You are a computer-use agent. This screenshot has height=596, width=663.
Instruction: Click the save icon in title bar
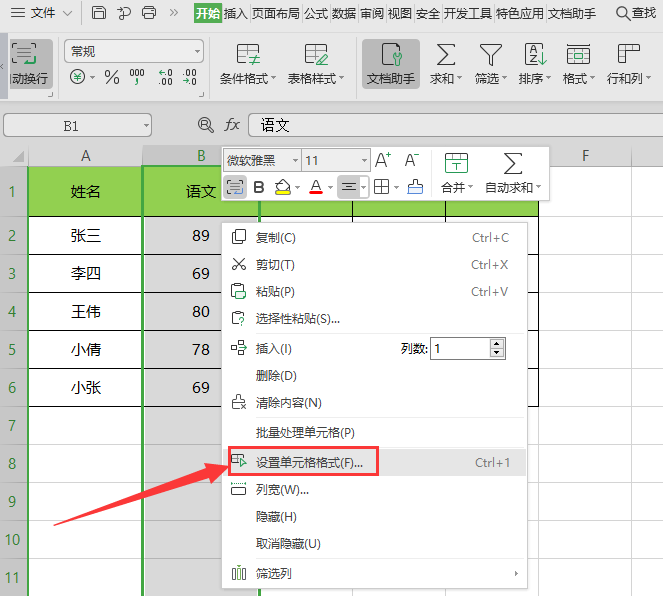[98, 13]
